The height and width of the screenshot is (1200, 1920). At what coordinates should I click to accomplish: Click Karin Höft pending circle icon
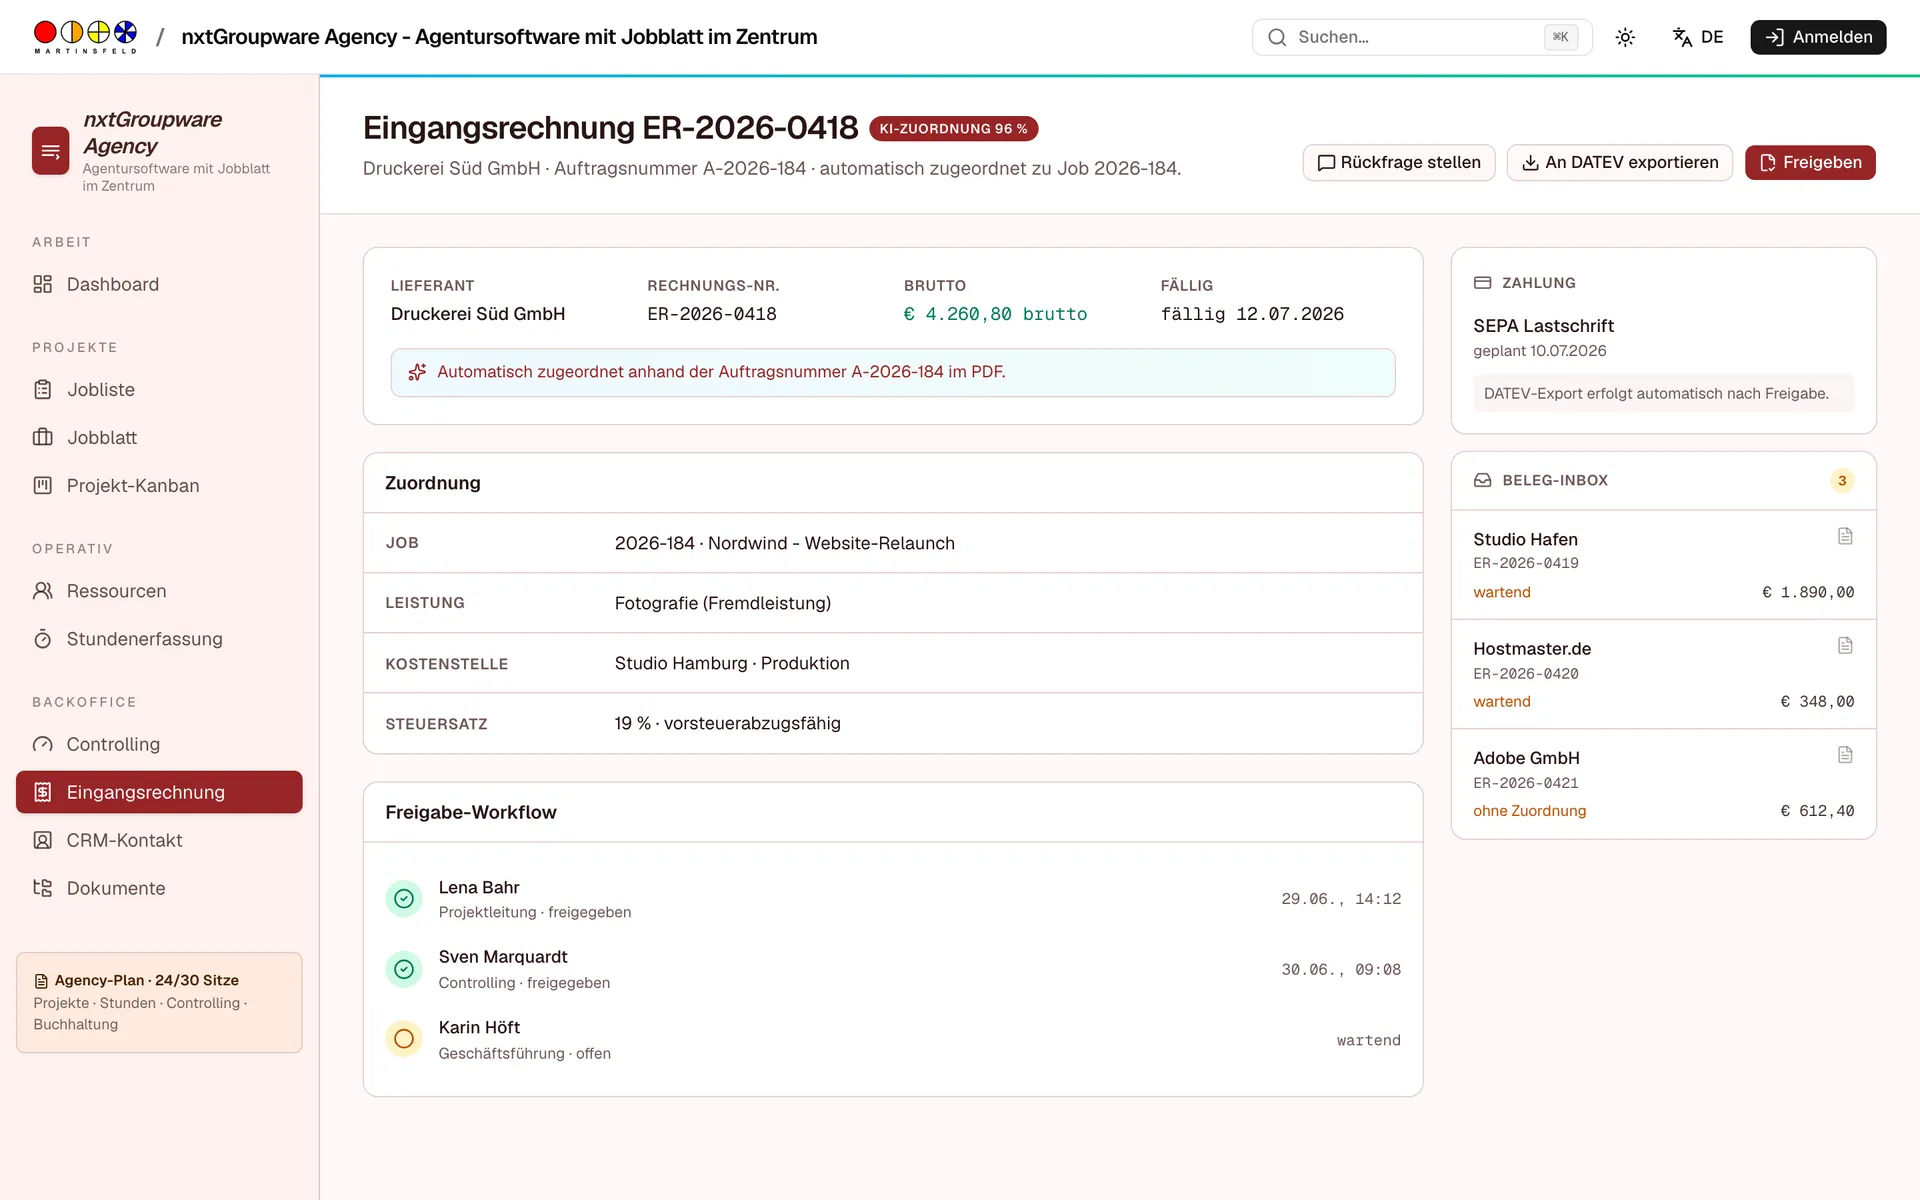(404, 1039)
